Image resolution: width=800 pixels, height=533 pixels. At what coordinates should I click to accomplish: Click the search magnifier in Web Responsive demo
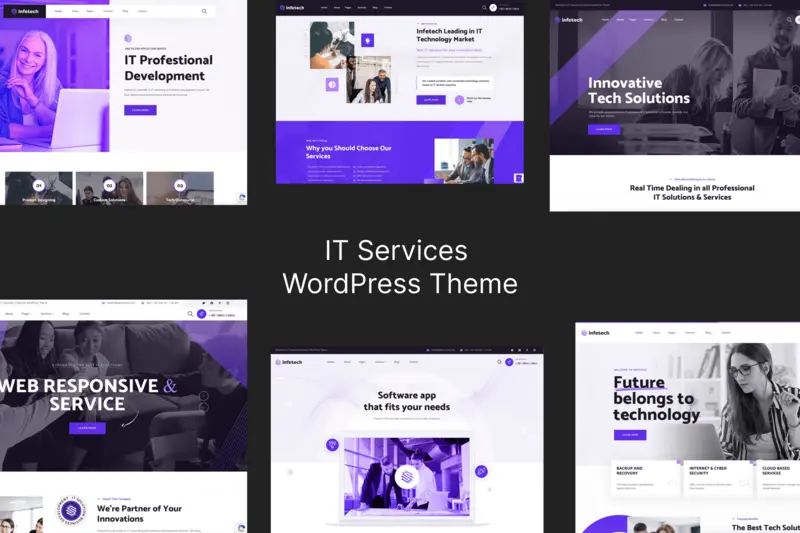click(190, 314)
